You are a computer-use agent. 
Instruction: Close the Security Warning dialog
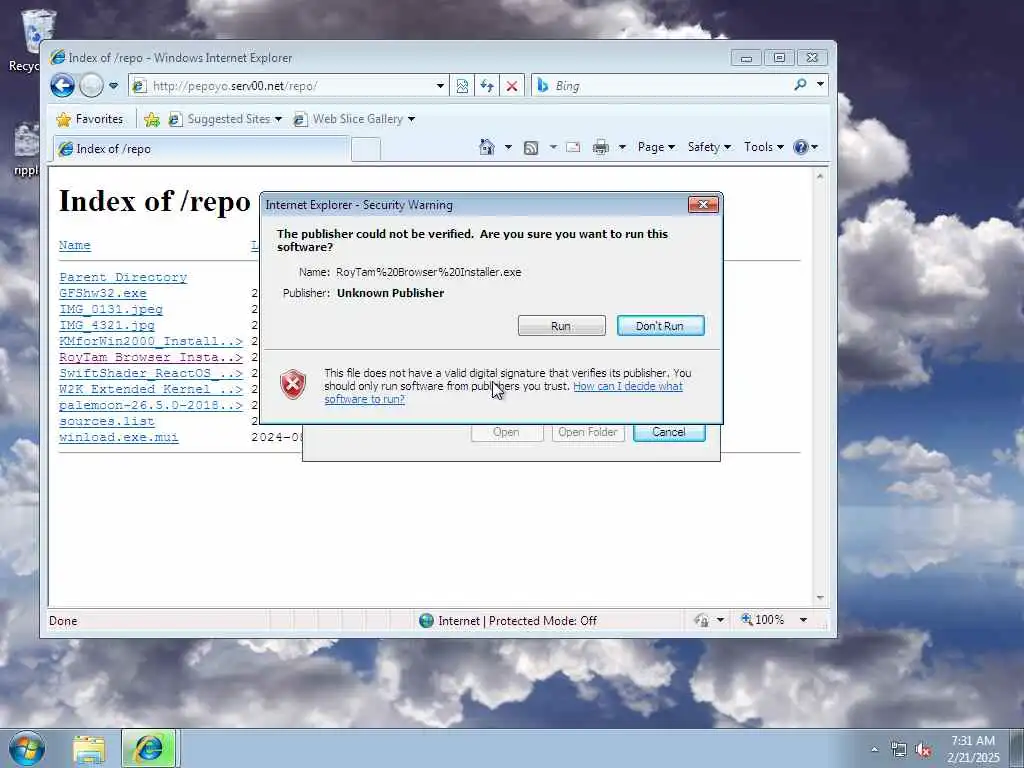703,205
